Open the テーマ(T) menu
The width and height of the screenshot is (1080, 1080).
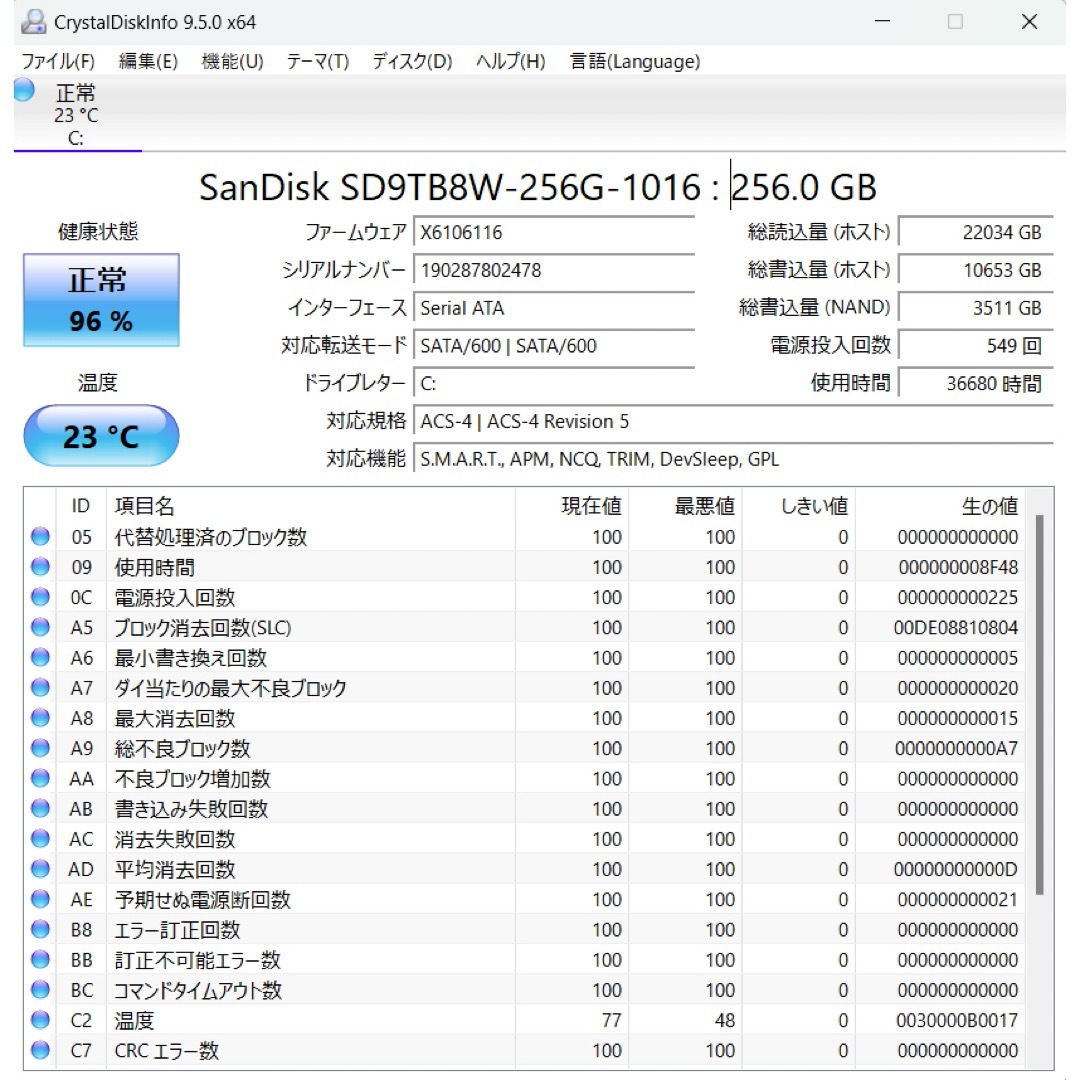(318, 62)
